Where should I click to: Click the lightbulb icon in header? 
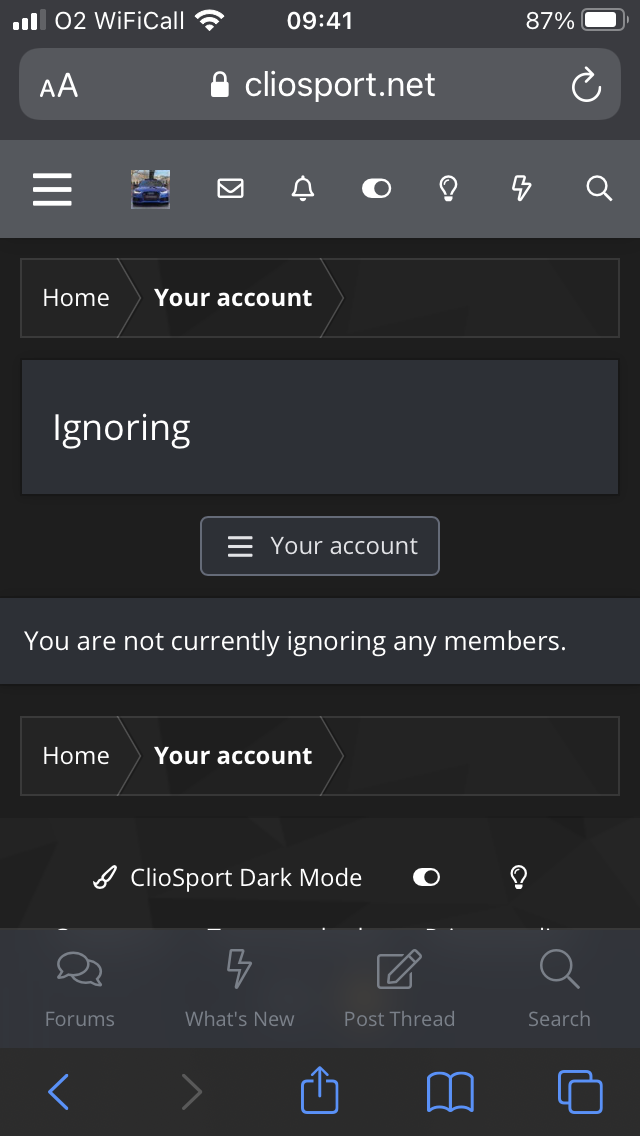pyautogui.click(x=449, y=188)
